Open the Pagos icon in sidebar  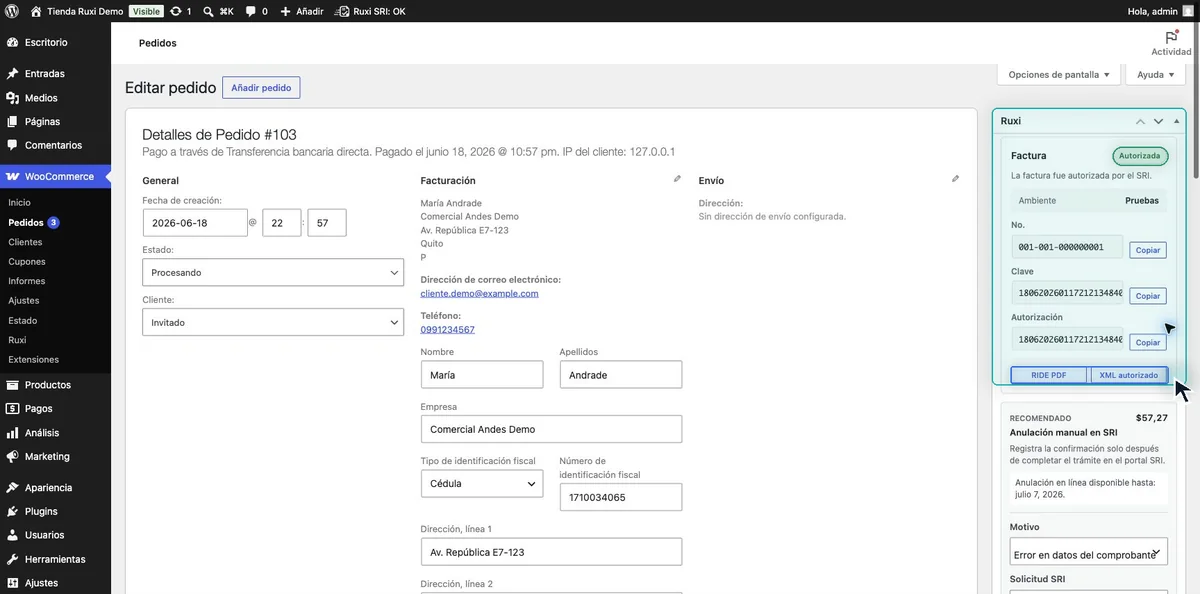[12, 409]
